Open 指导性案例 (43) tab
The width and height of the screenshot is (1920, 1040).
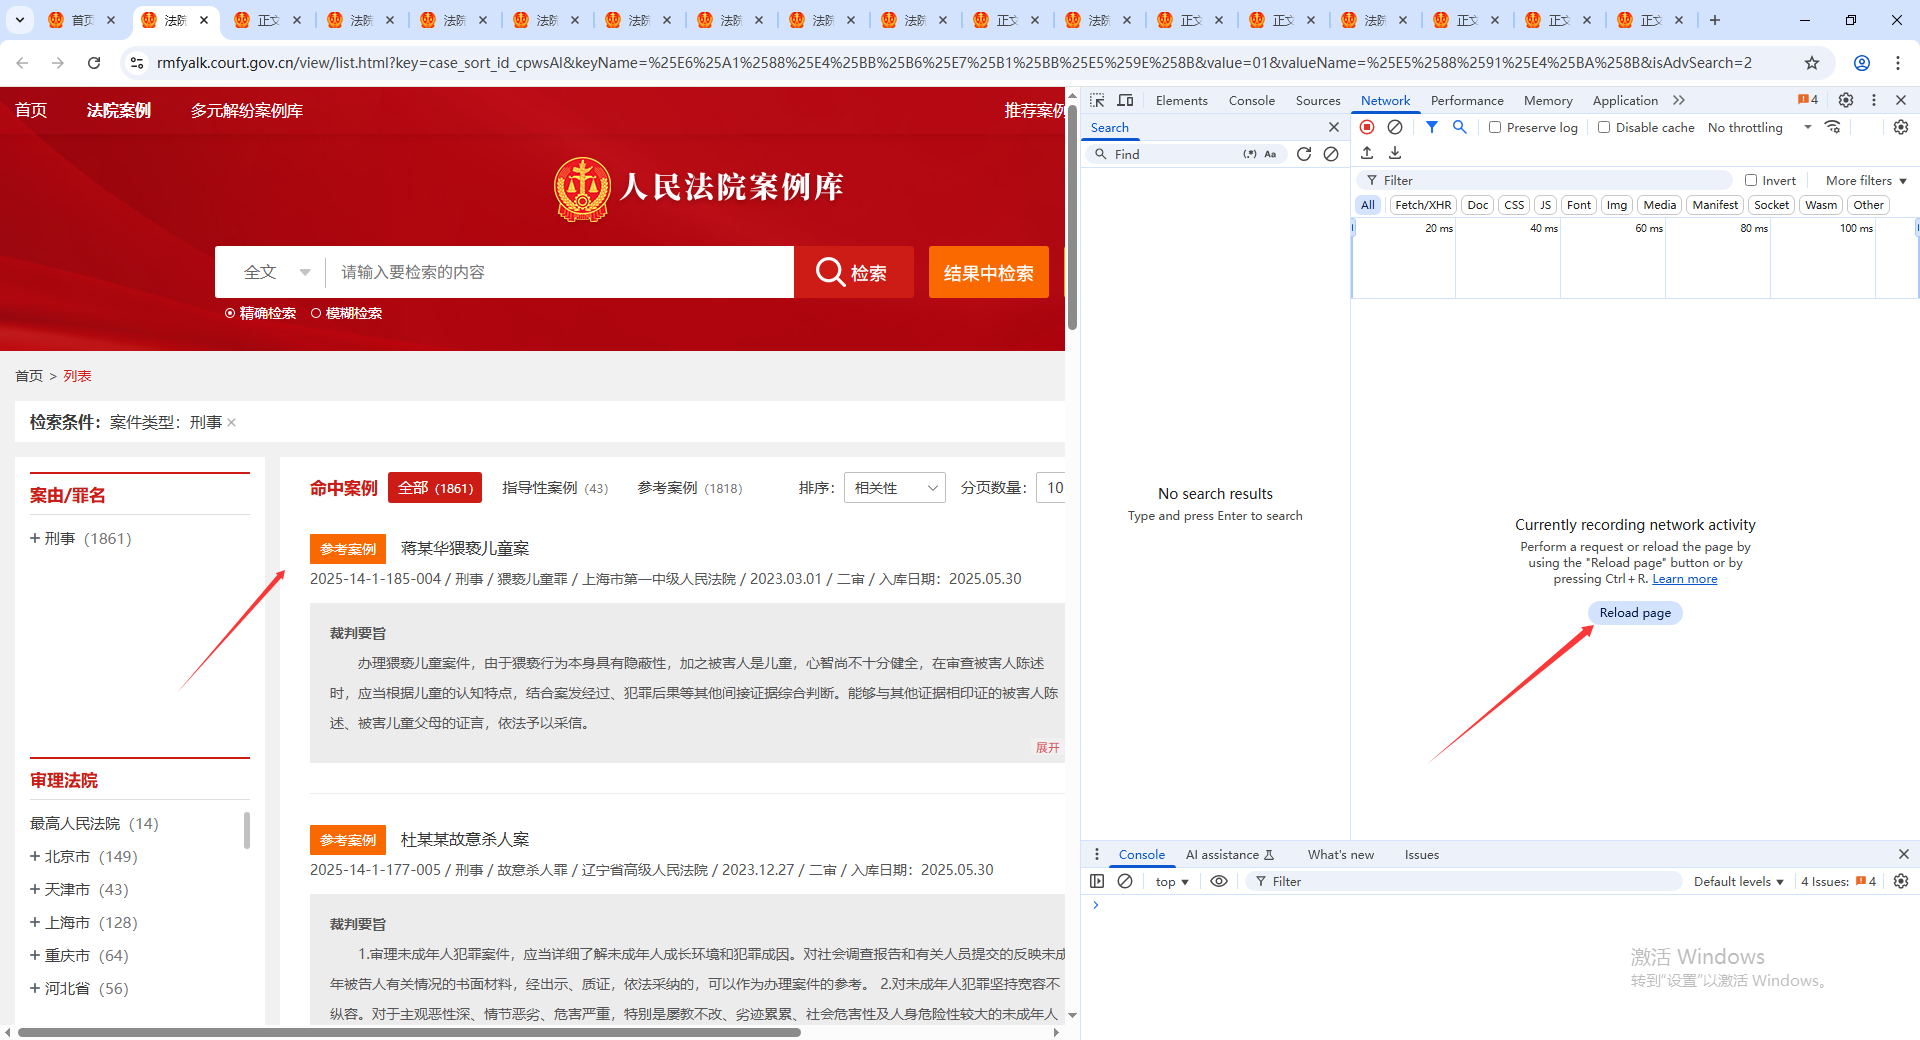[555, 488]
